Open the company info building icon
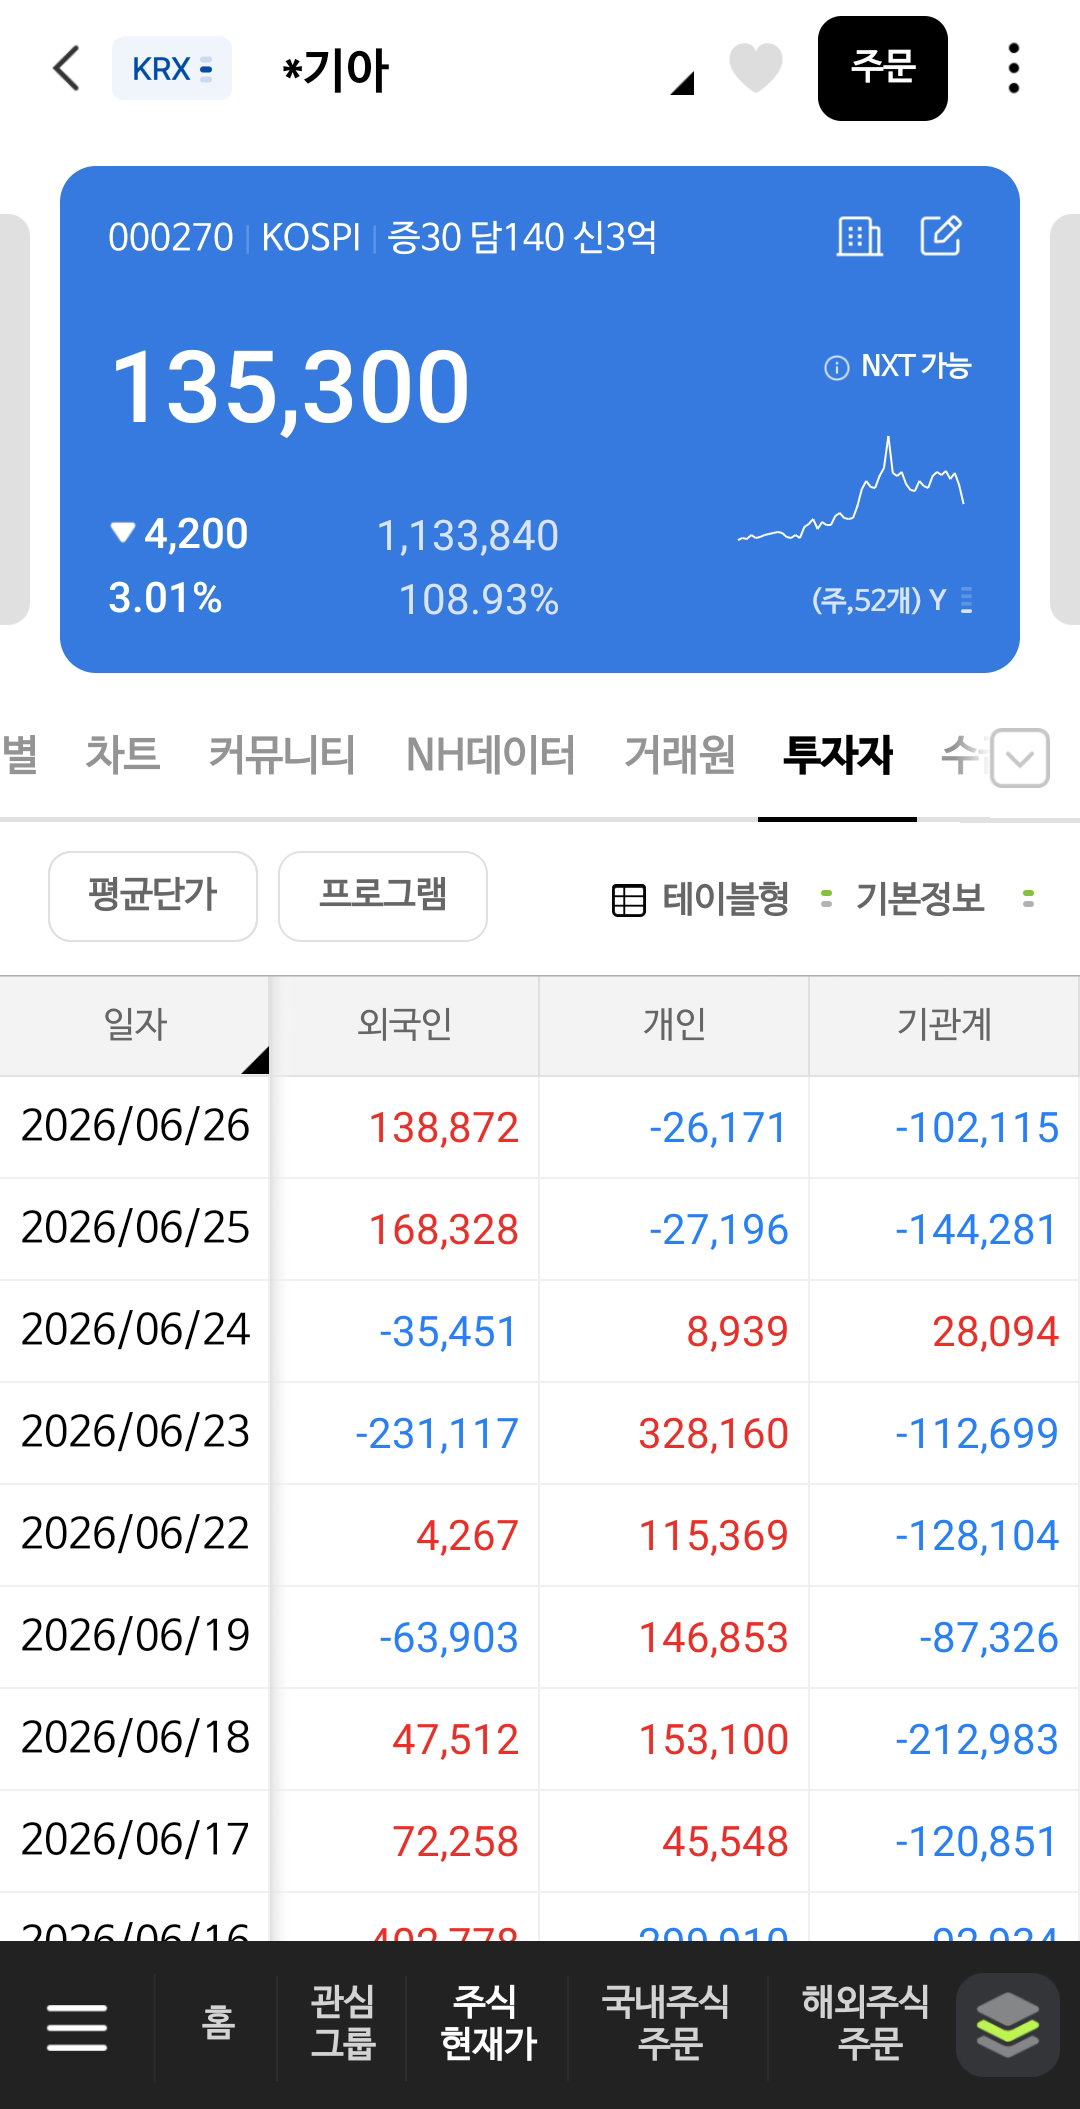The image size is (1080, 2109). point(859,236)
